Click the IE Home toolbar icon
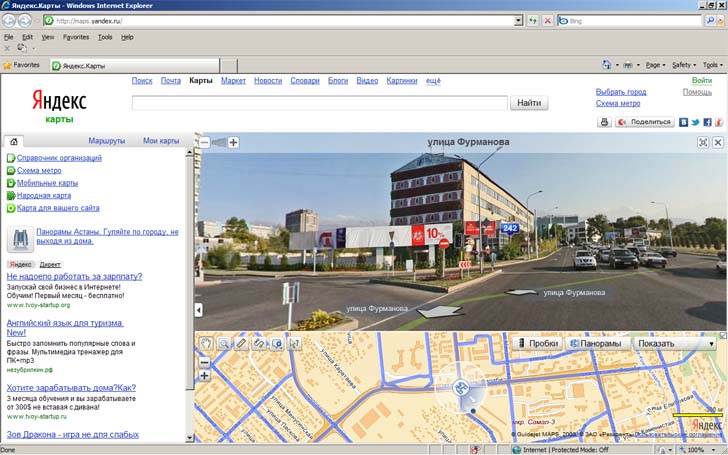This screenshot has width=728, height=455. click(606, 65)
